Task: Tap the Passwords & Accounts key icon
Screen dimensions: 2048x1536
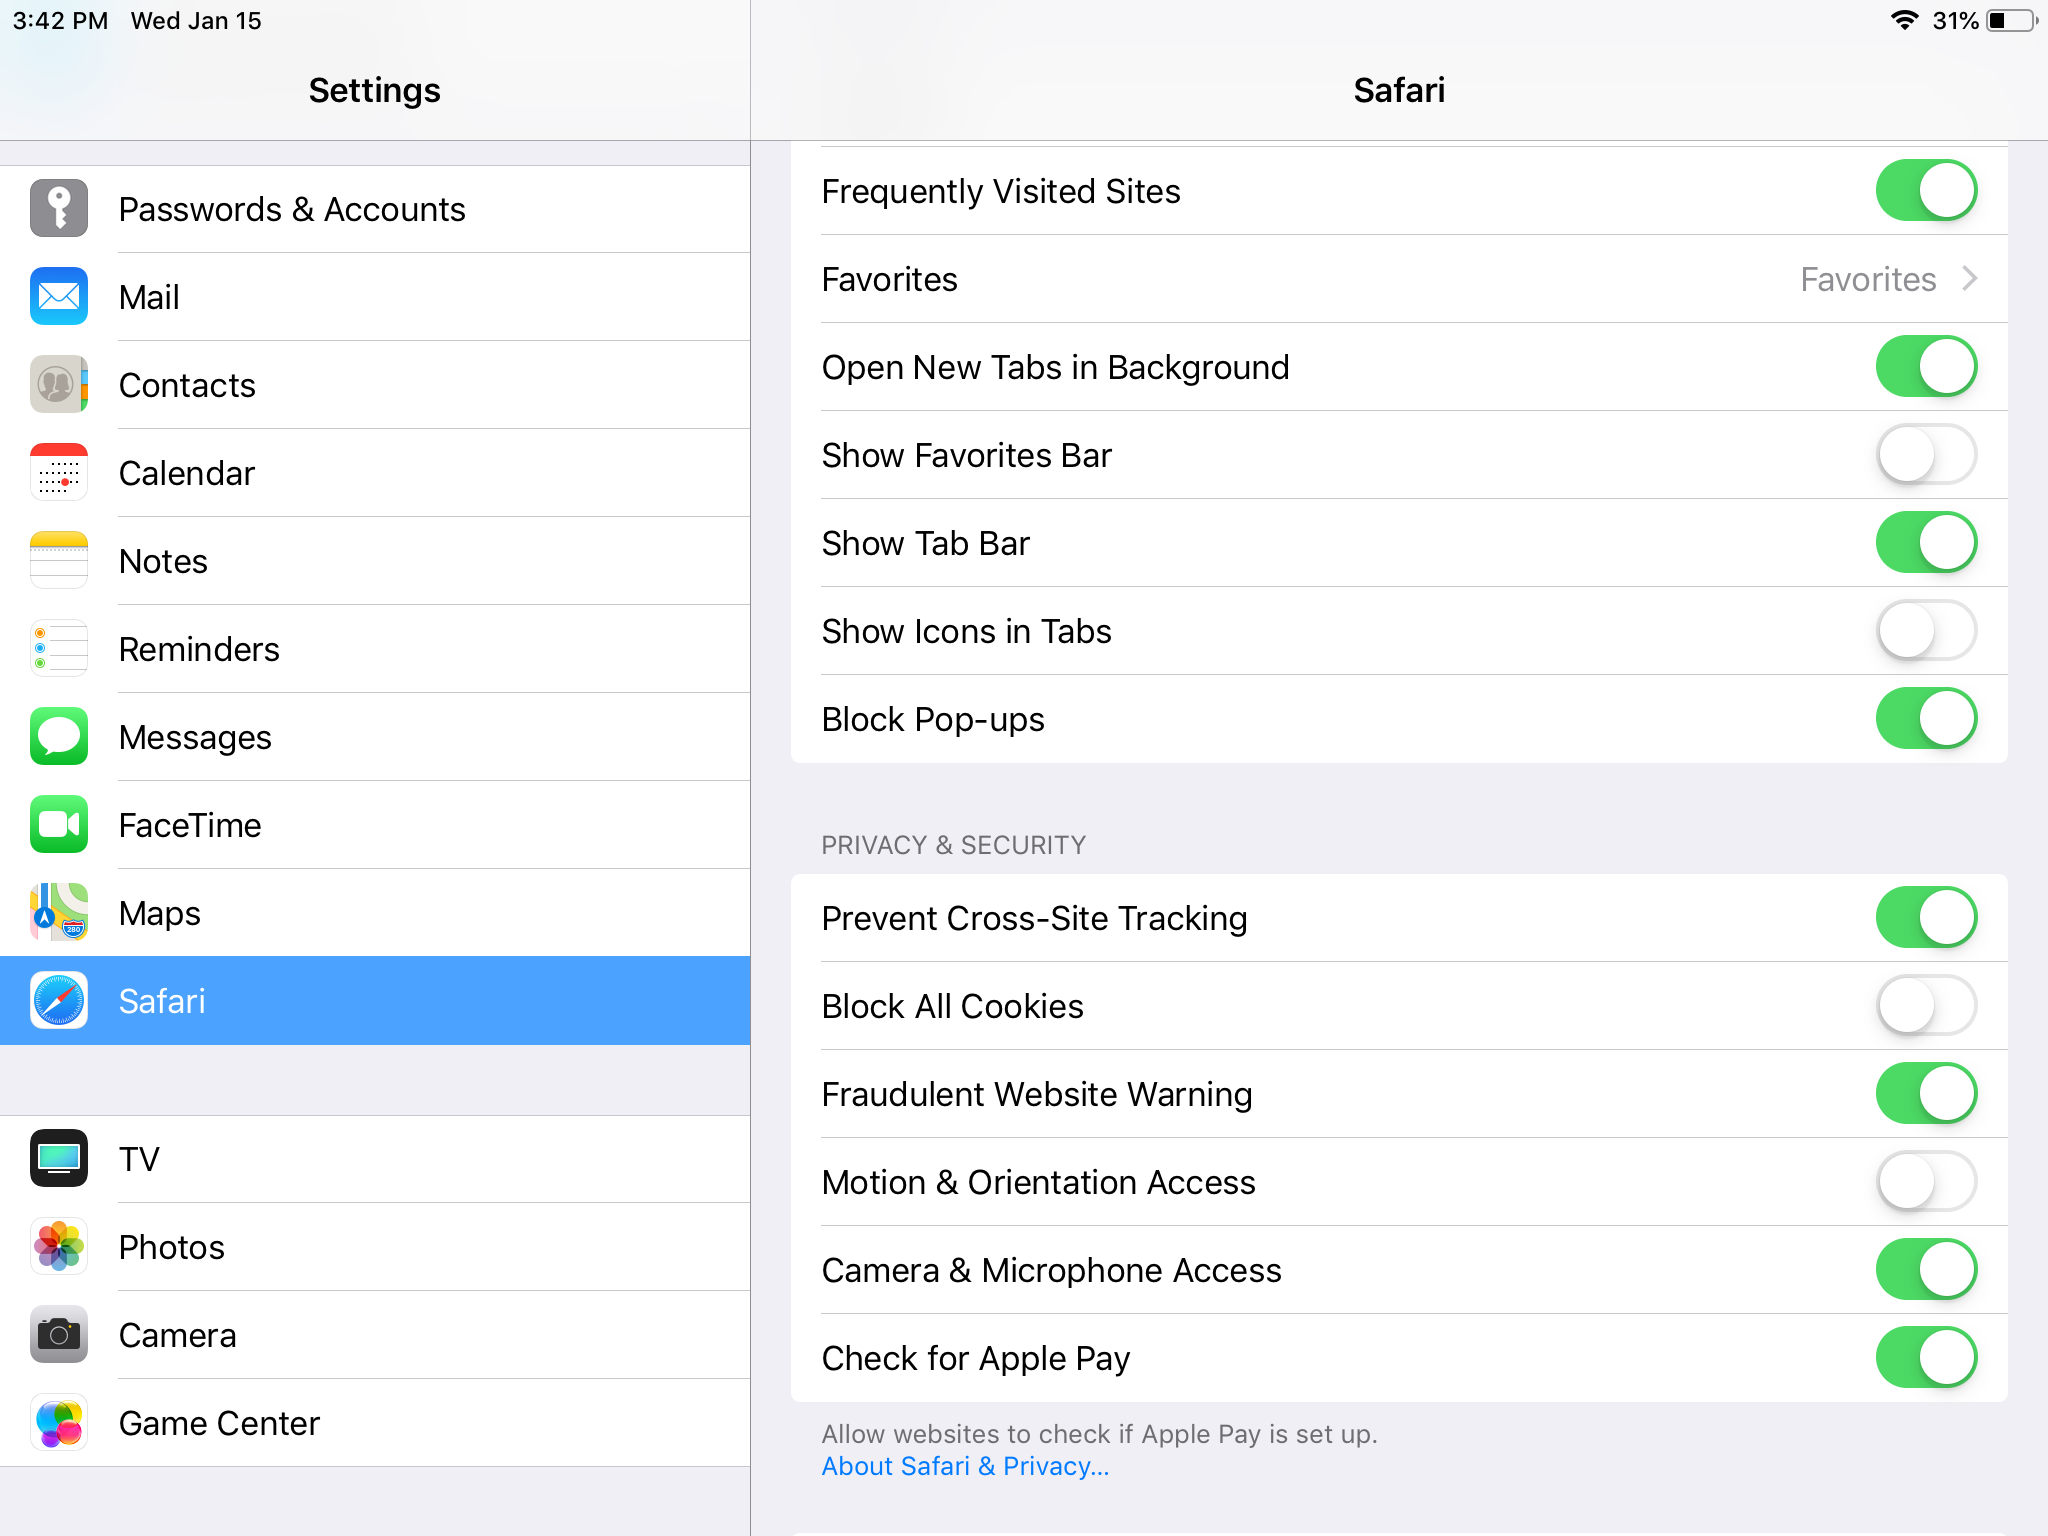Action: pyautogui.click(x=59, y=208)
